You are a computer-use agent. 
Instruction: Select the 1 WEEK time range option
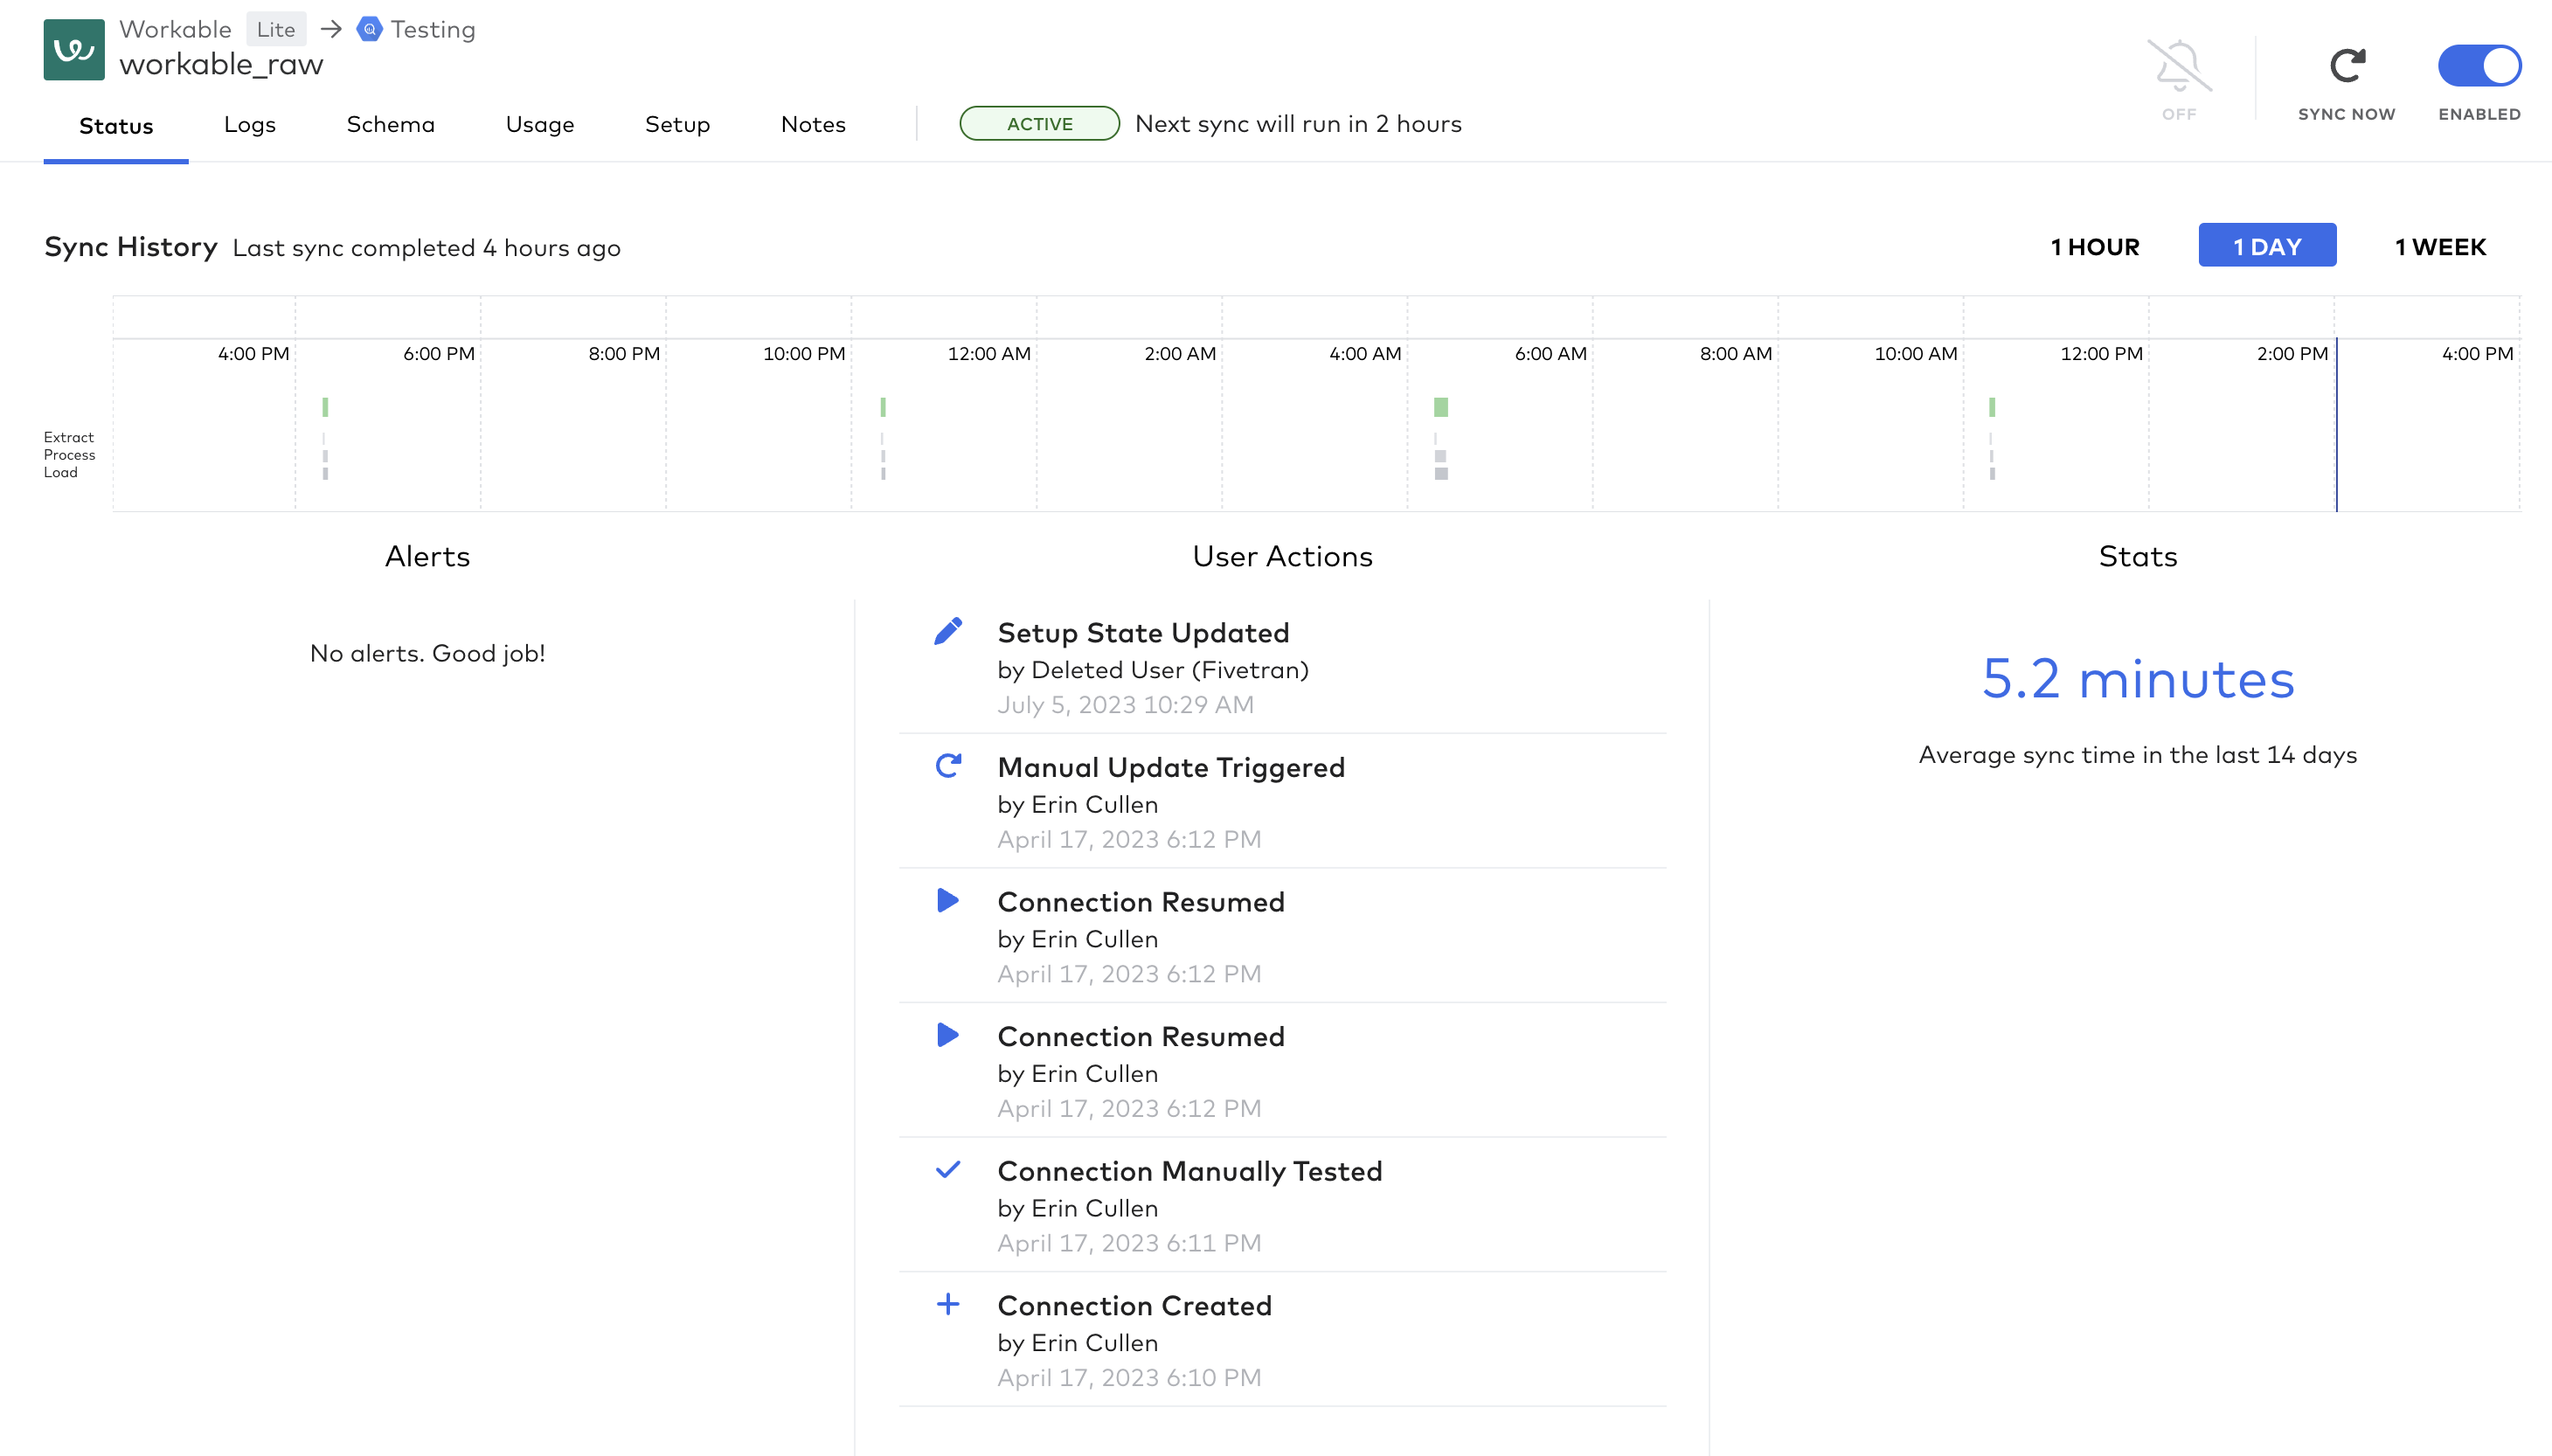point(2440,246)
